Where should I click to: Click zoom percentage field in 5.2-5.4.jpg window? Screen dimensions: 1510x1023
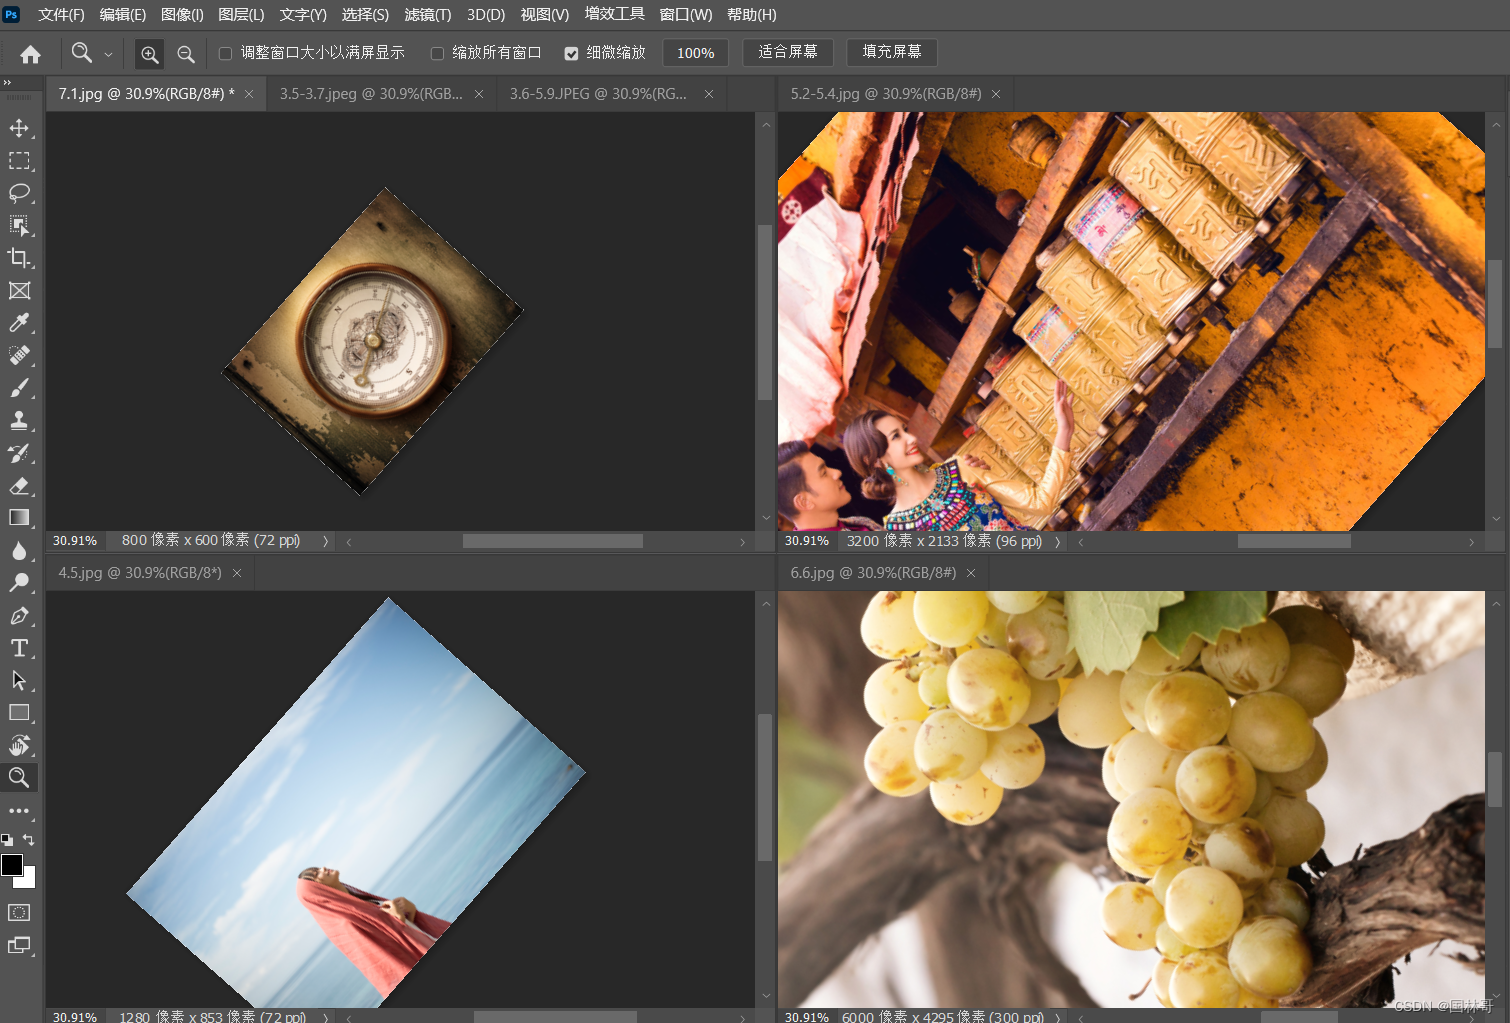coord(807,541)
